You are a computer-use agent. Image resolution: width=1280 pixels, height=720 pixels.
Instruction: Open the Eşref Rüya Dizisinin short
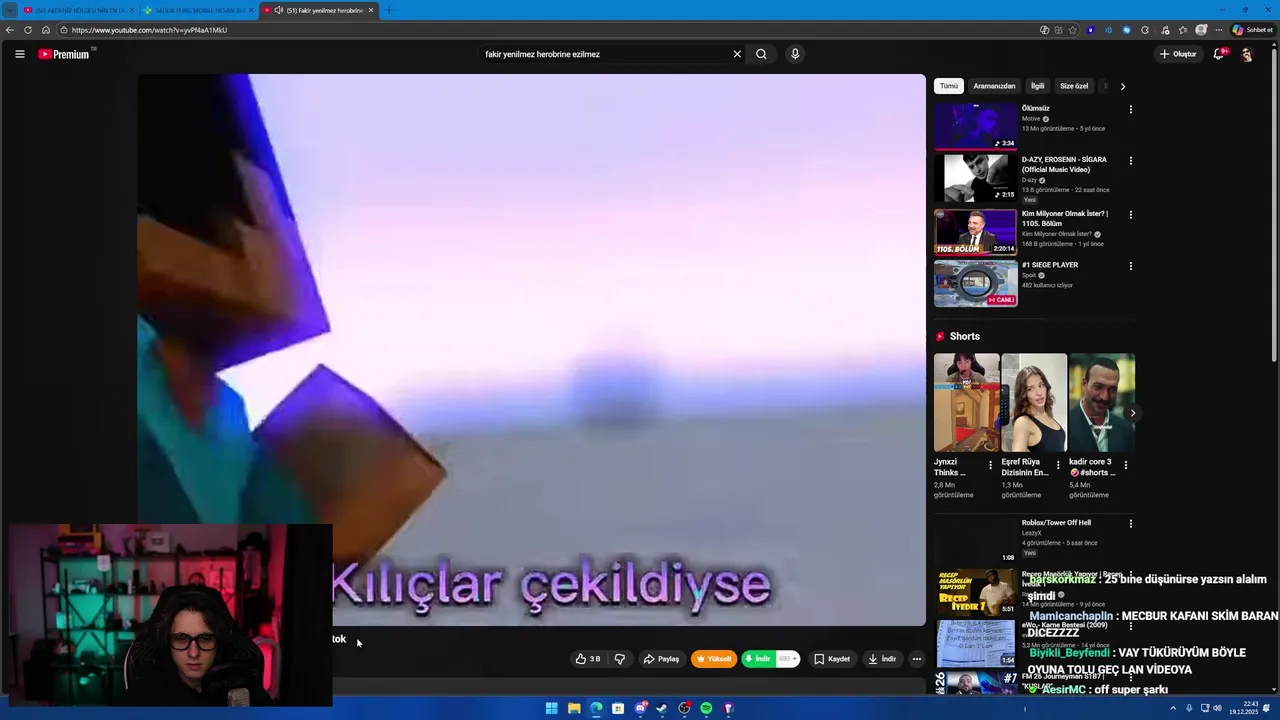tap(1034, 403)
